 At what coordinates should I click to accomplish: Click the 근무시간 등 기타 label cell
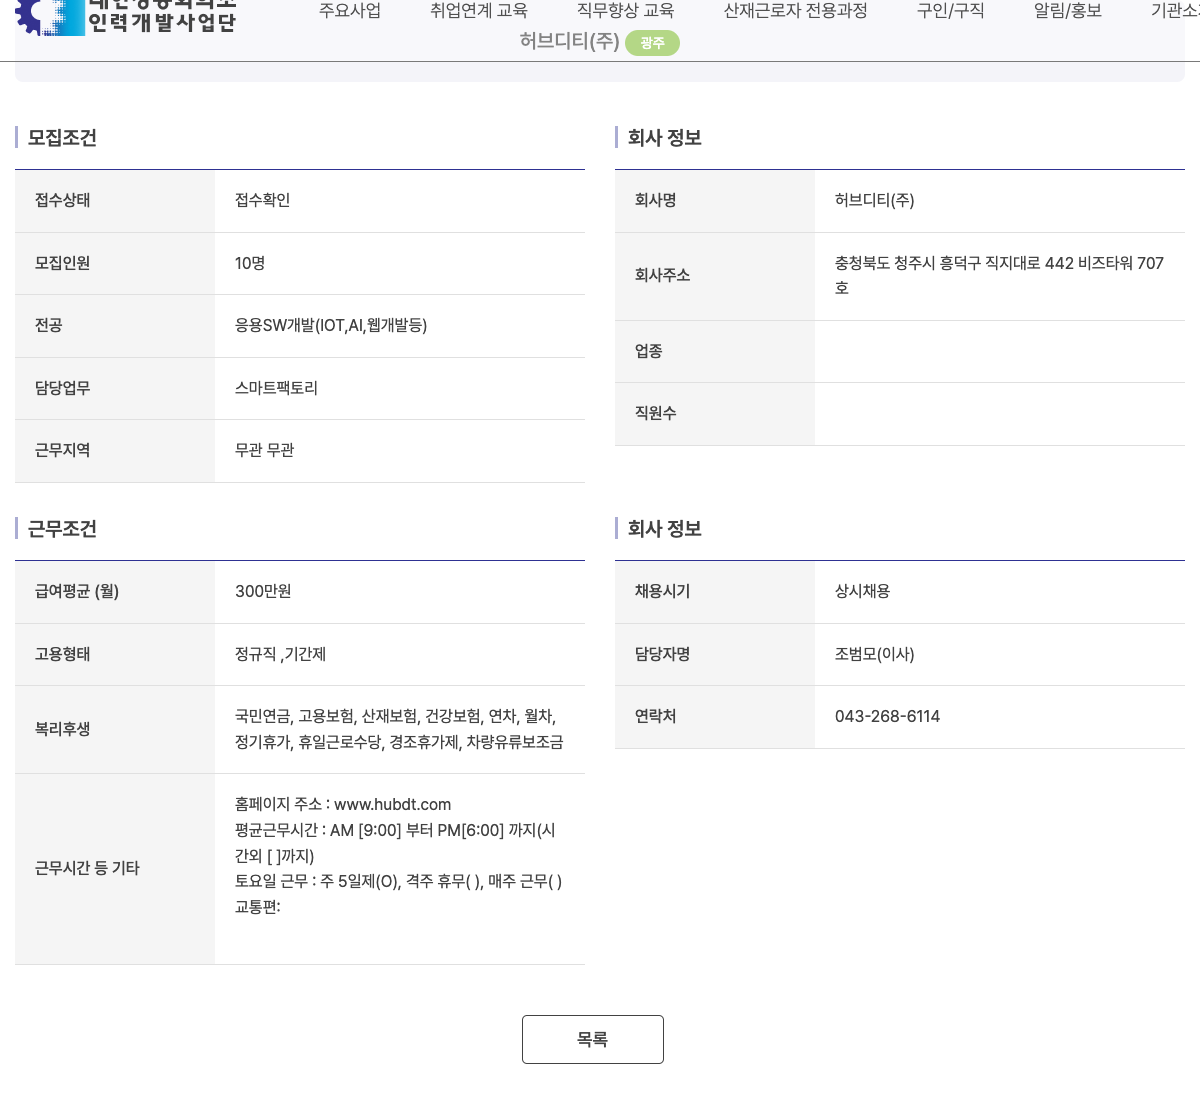click(x=115, y=869)
